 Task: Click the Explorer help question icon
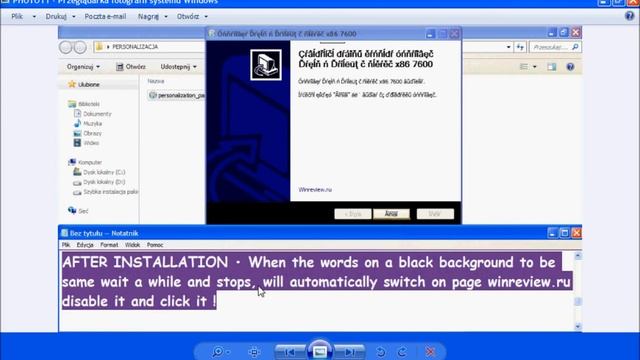pyautogui.click(x=570, y=67)
